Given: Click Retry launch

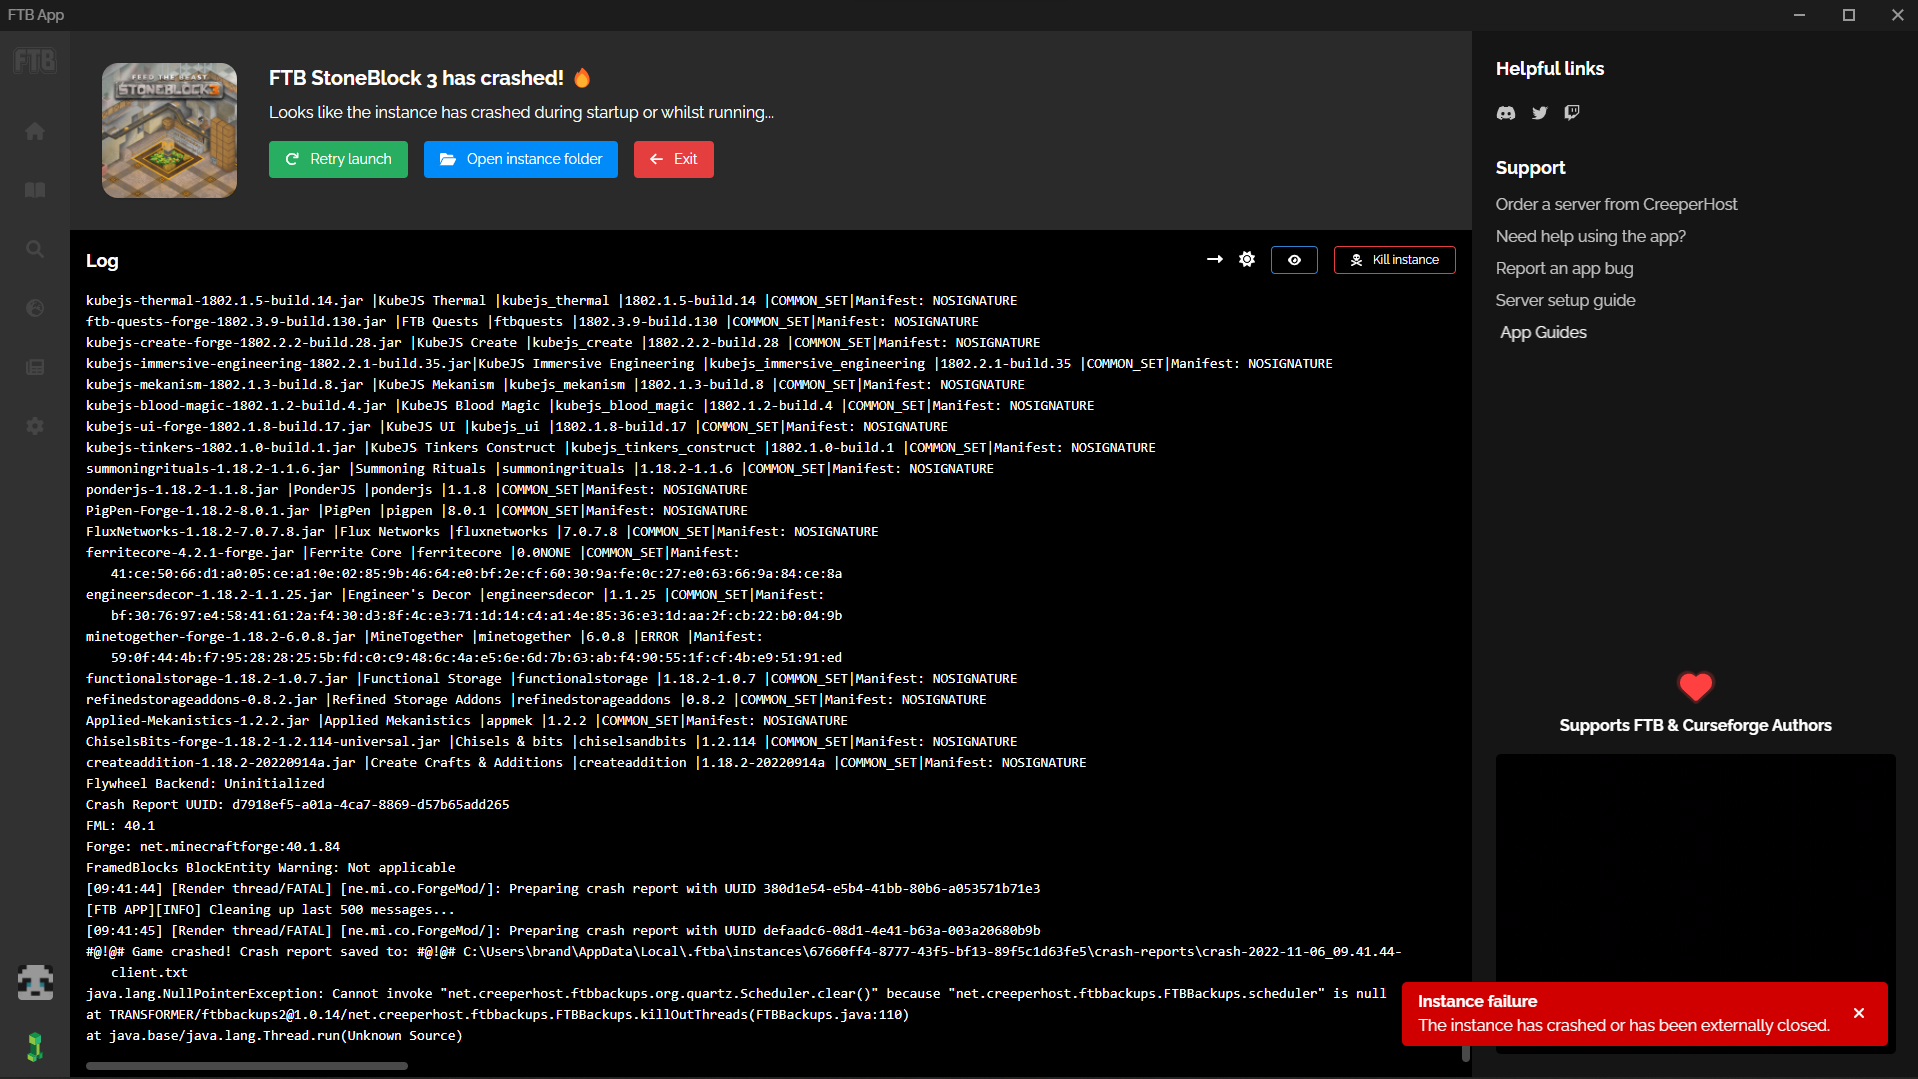Looking at the screenshot, I should [x=338, y=159].
